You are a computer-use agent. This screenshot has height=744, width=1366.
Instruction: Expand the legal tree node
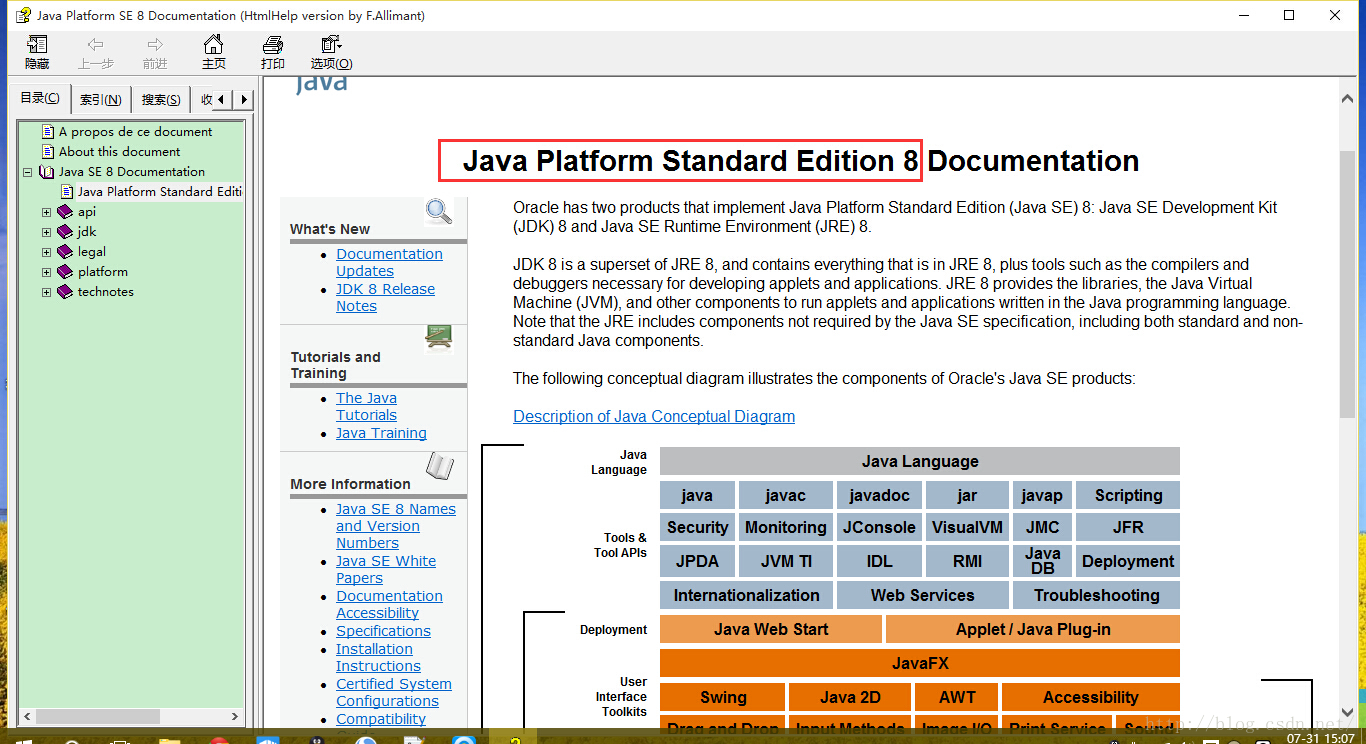(46, 252)
